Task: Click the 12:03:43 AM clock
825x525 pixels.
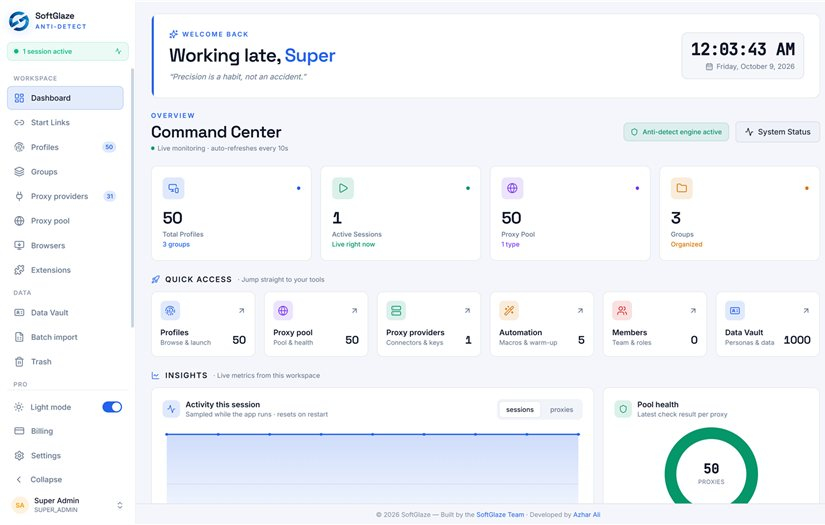Action: tap(743, 49)
